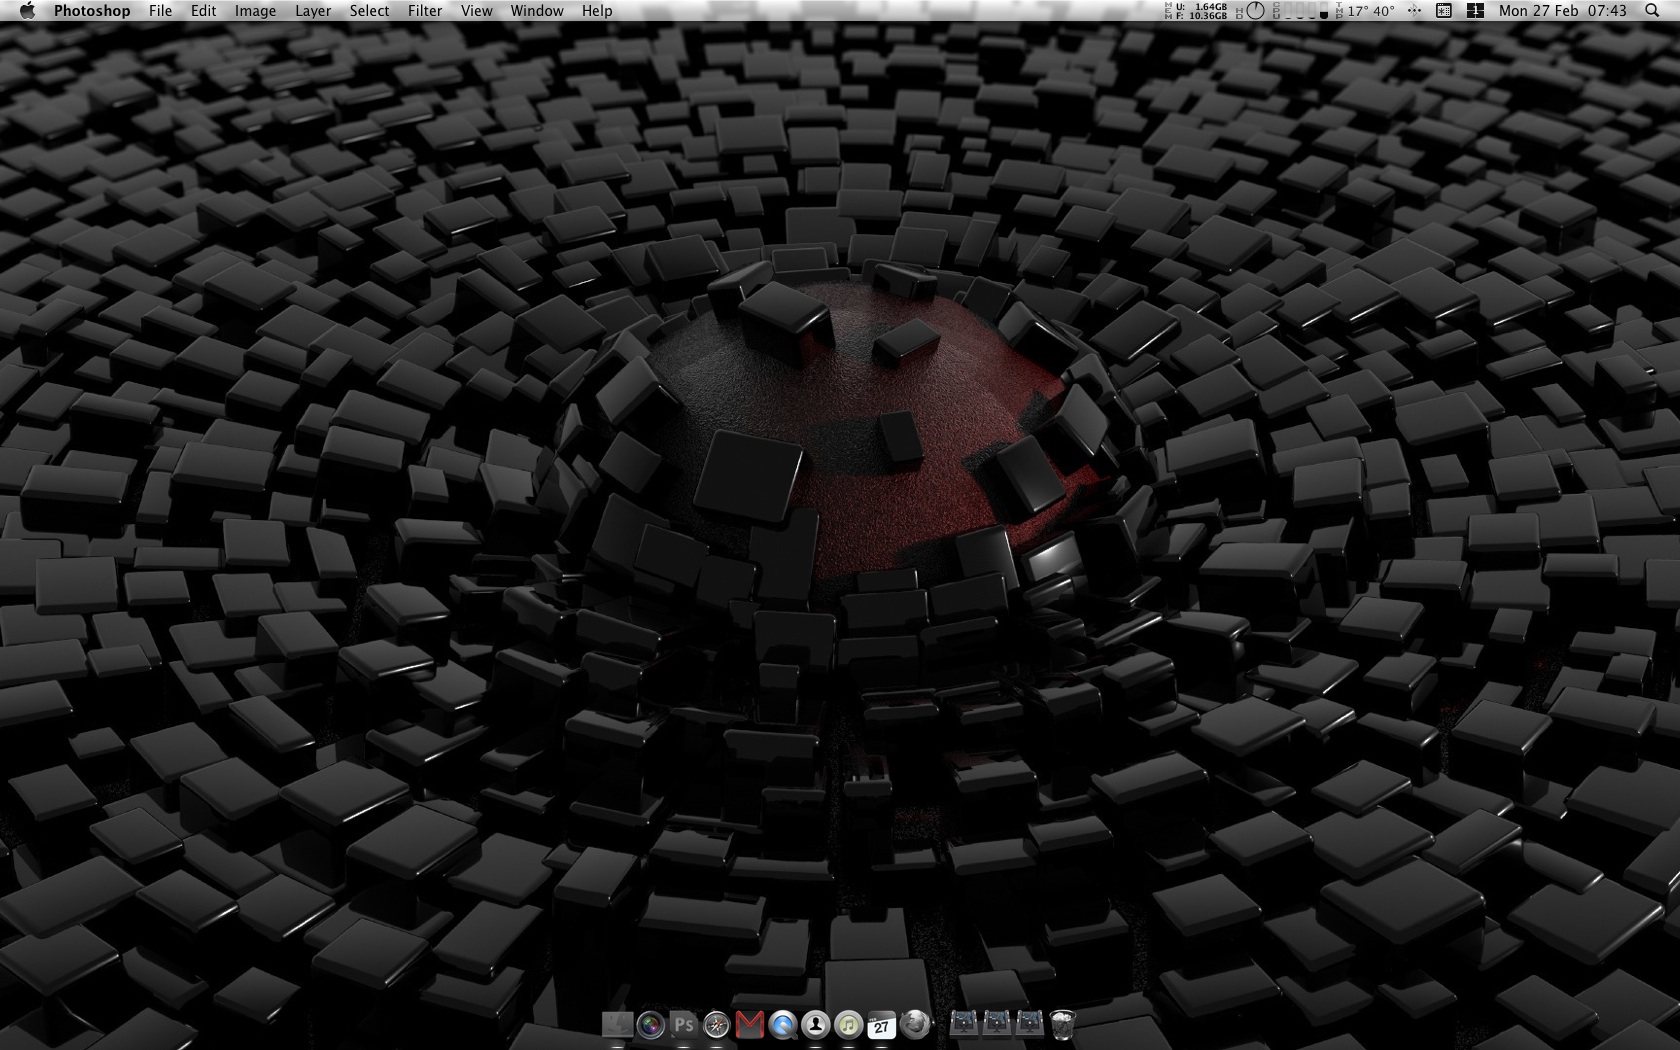Launch QuickTime Player from the dock
1680x1050 pixels.
[783, 1024]
